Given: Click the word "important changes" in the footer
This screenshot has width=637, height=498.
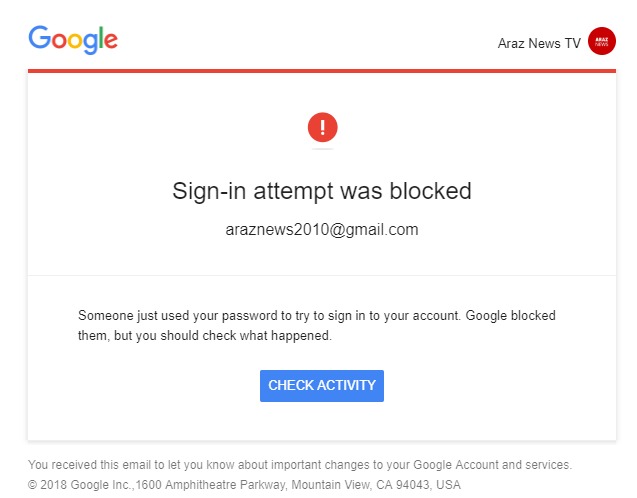Looking at the screenshot, I should [x=322, y=465].
